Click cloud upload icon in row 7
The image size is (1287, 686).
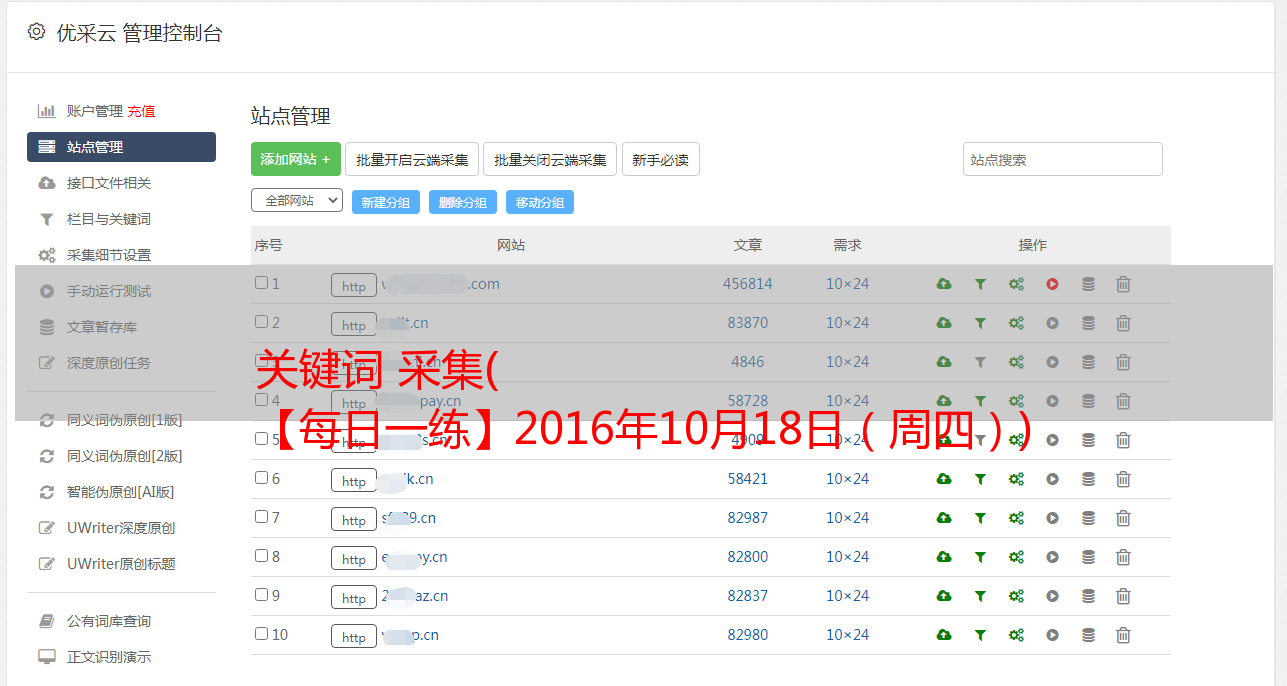click(x=944, y=518)
